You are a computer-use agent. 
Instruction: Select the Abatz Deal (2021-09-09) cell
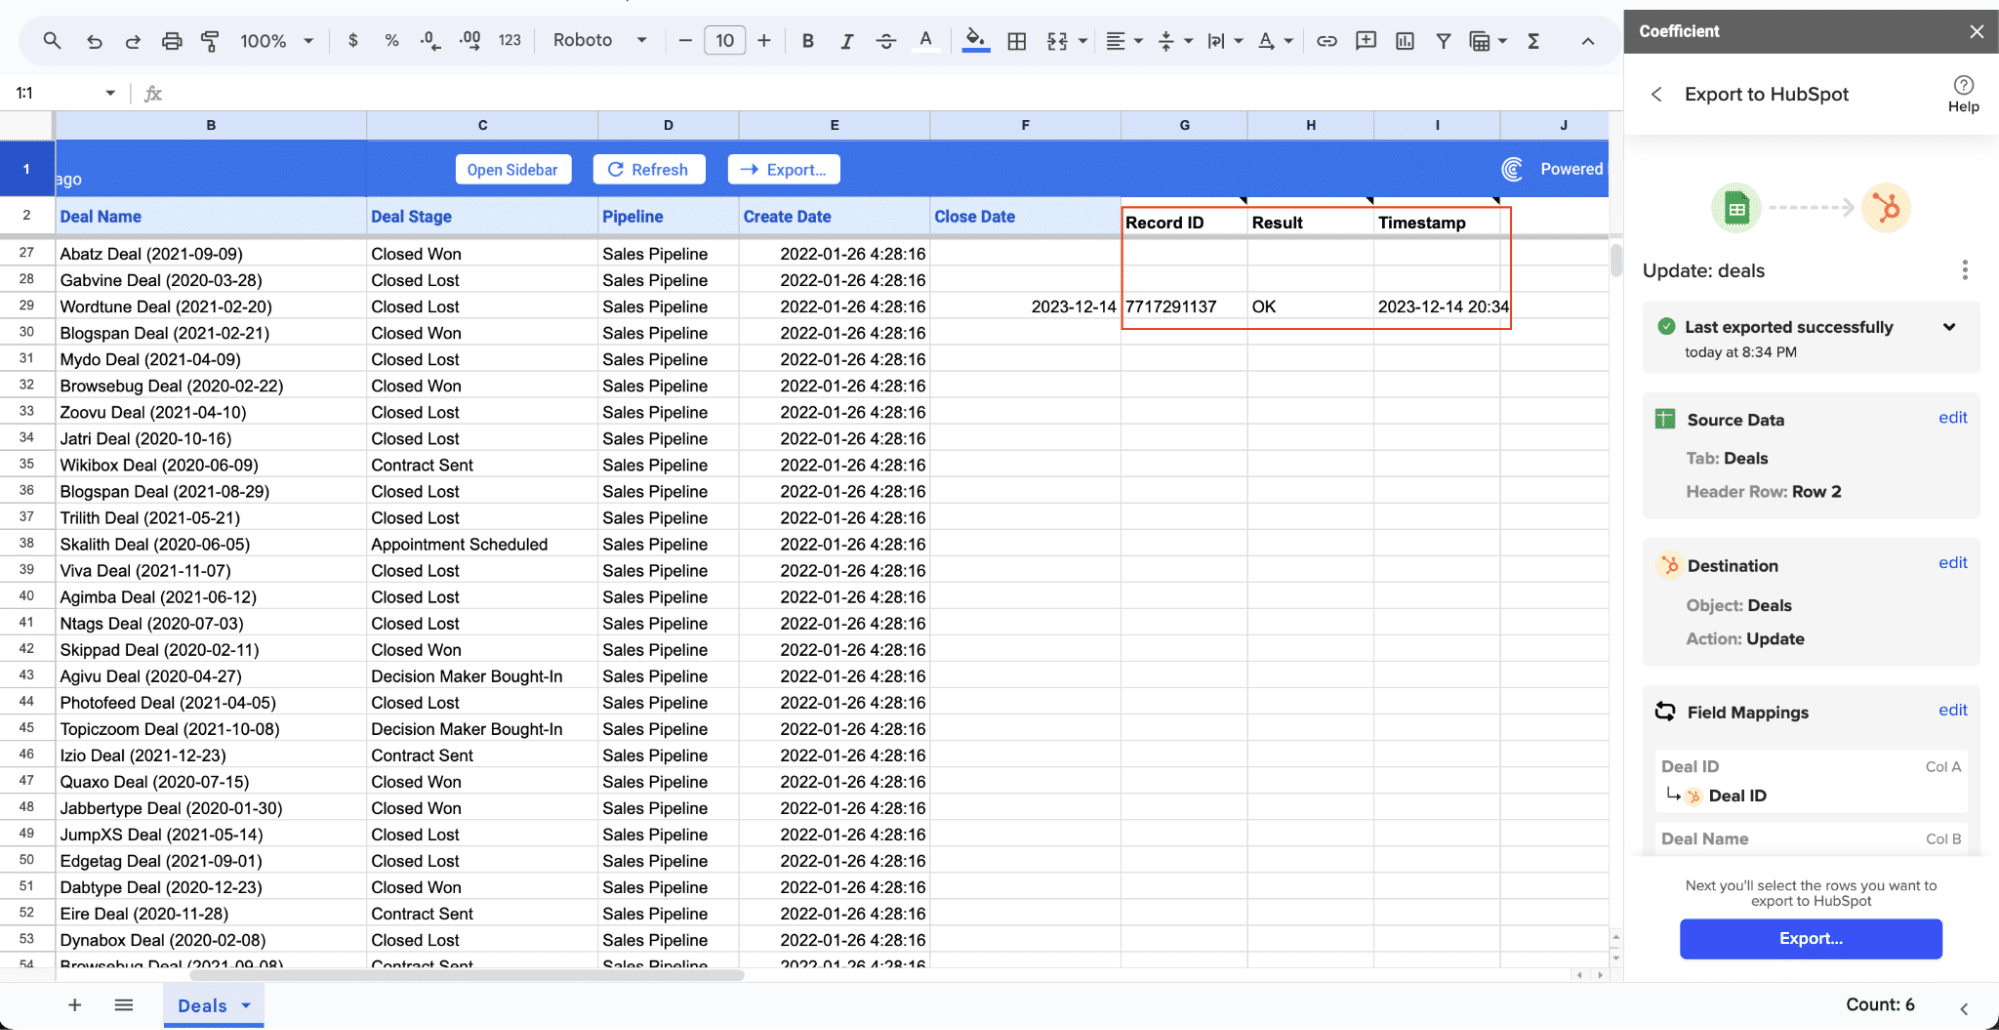[211, 254]
